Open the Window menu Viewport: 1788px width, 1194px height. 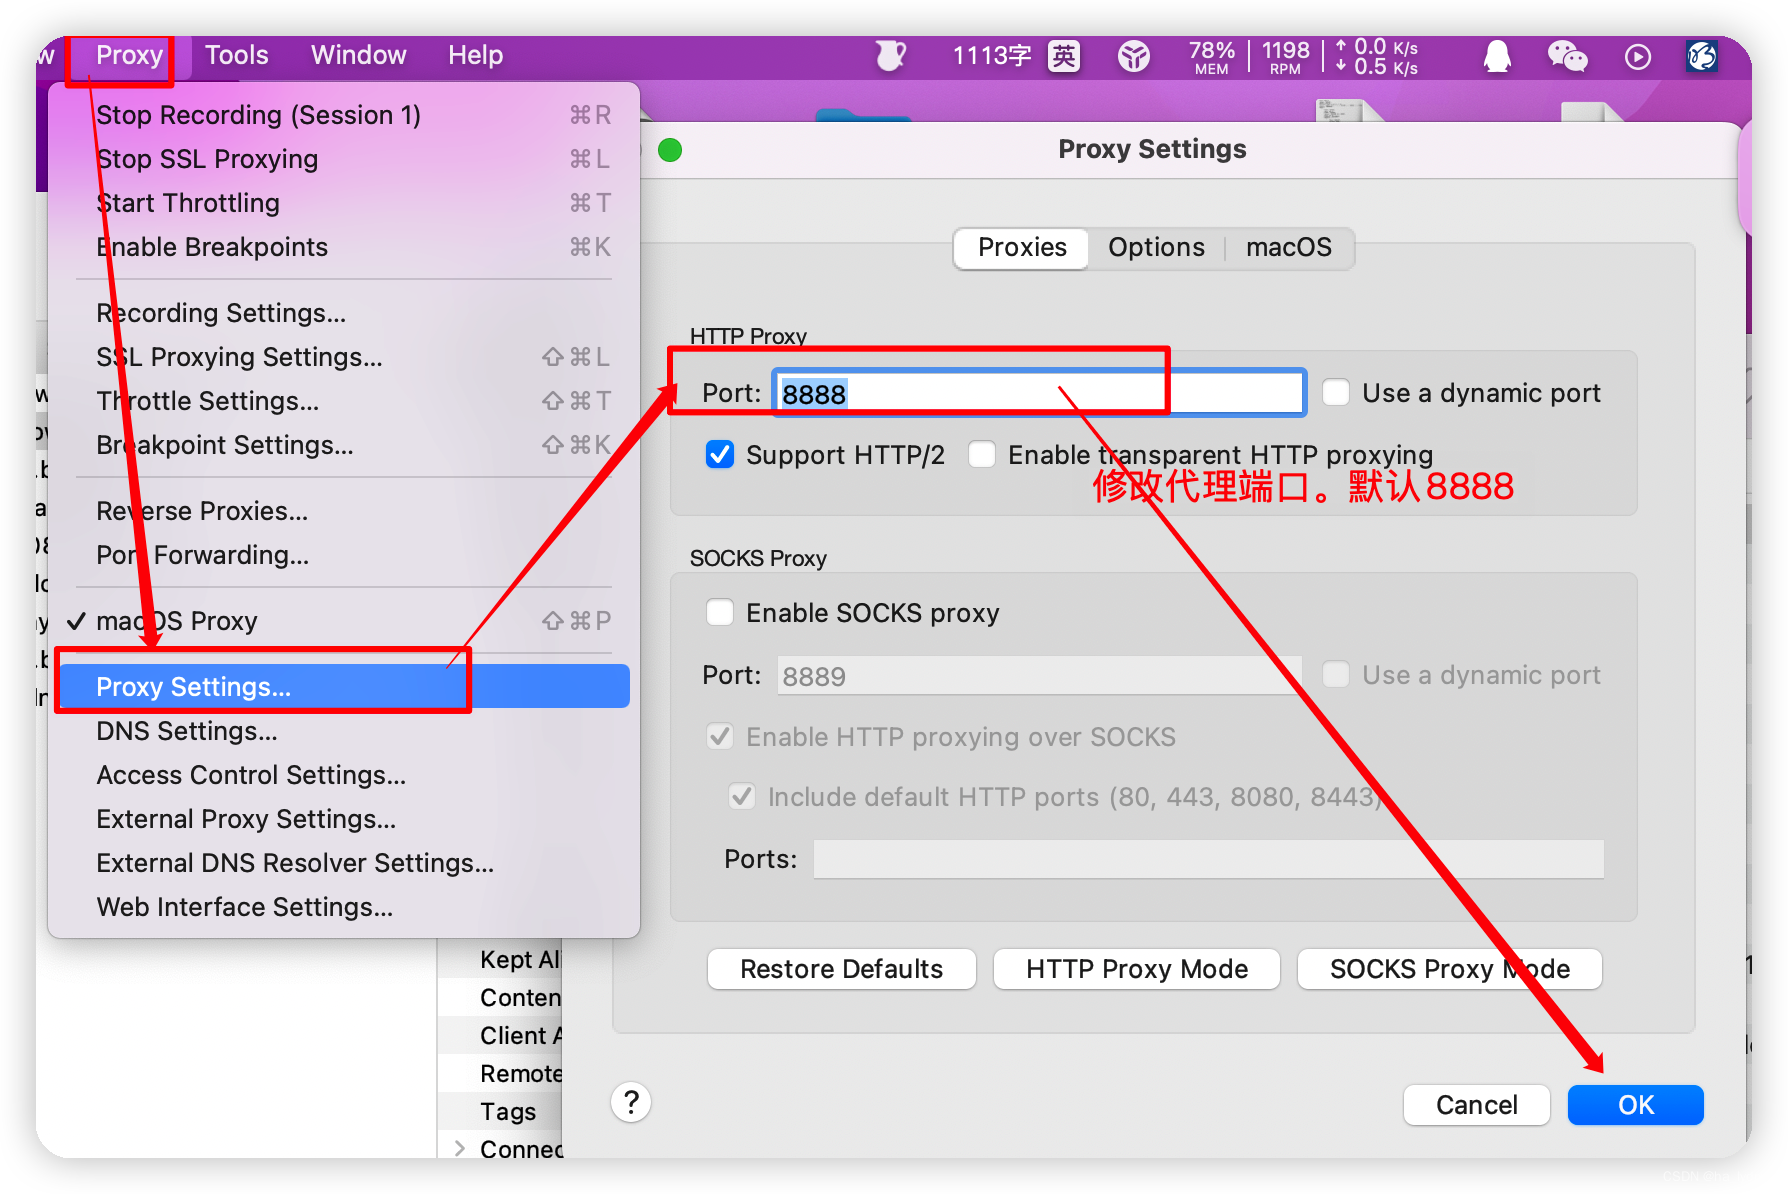point(358,55)
